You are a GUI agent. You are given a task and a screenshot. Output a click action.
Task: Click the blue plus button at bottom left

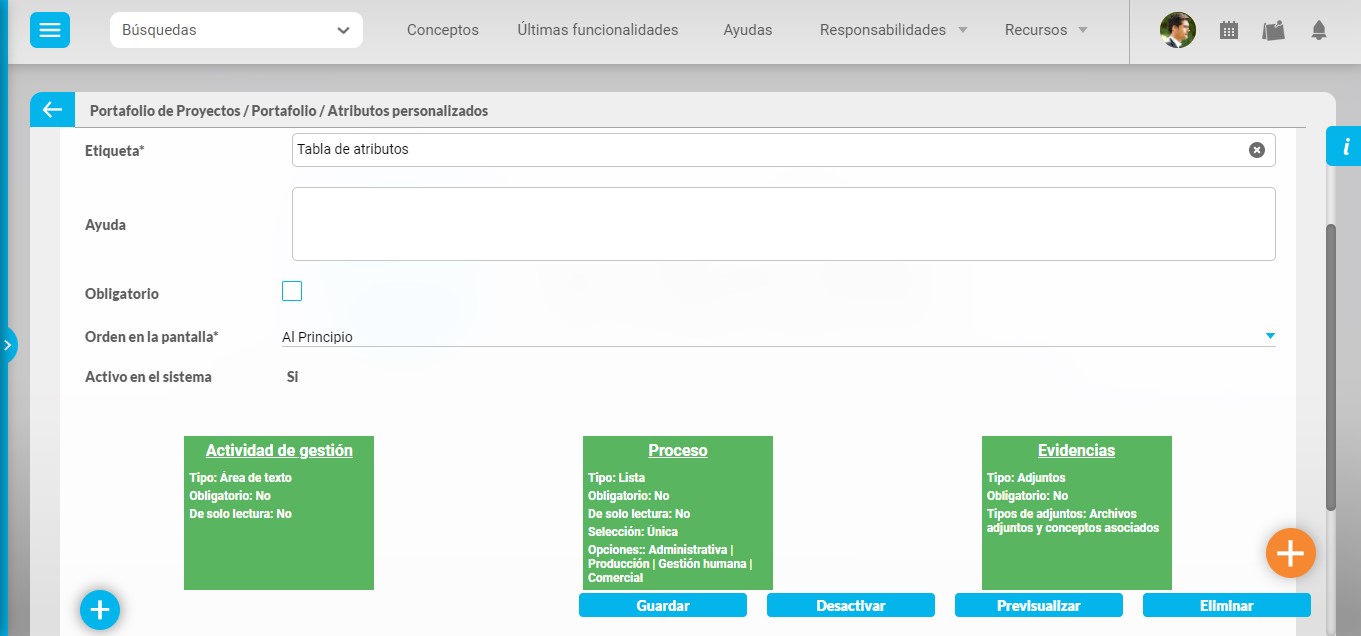100,609
